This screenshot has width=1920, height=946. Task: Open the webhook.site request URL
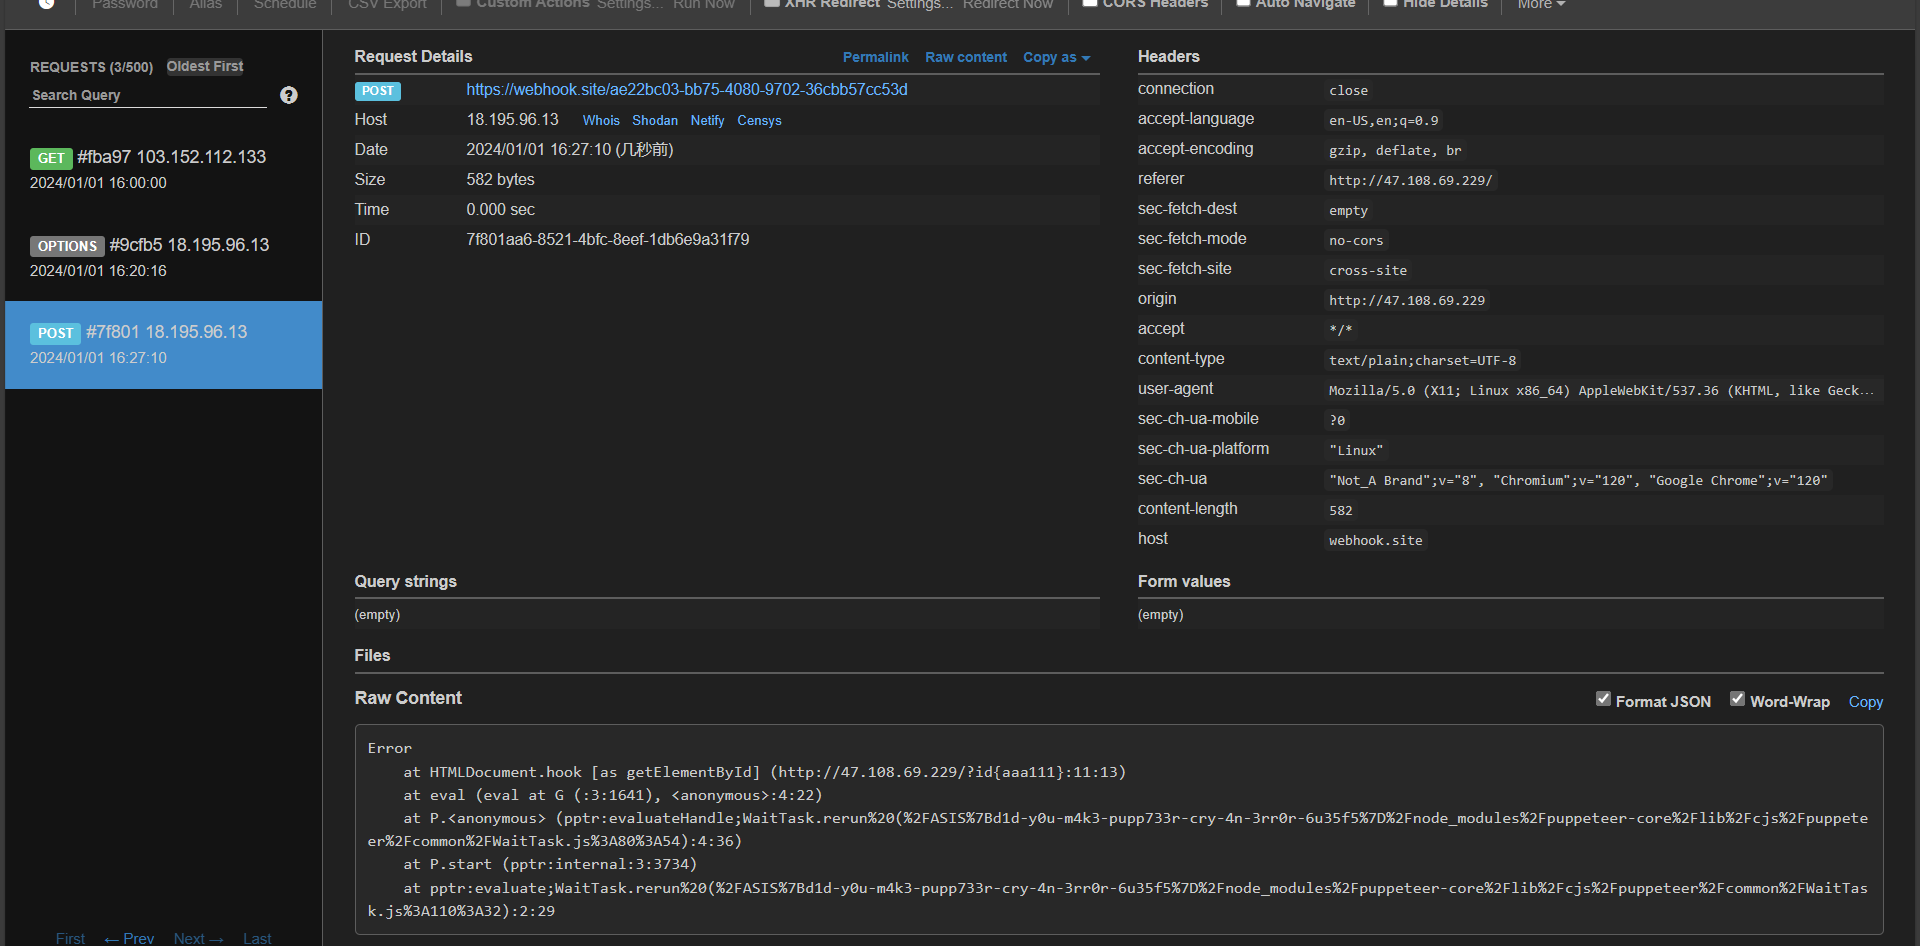click(x=686, y=89)
